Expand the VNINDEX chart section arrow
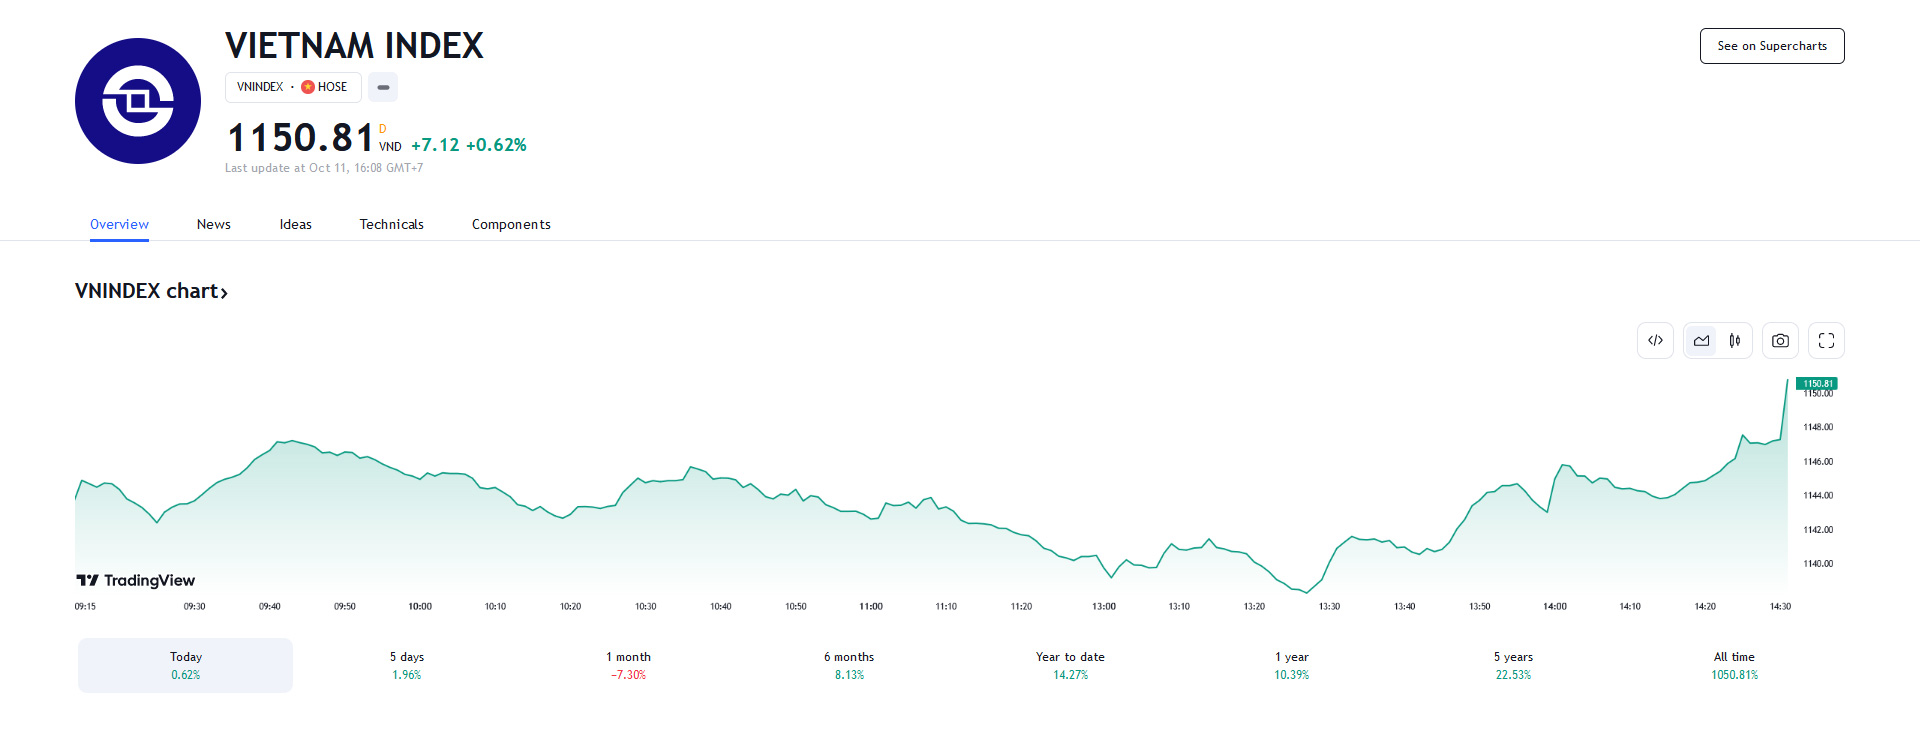The width and height of the screenshot is (1920, 744). click(x=225, y=292)
